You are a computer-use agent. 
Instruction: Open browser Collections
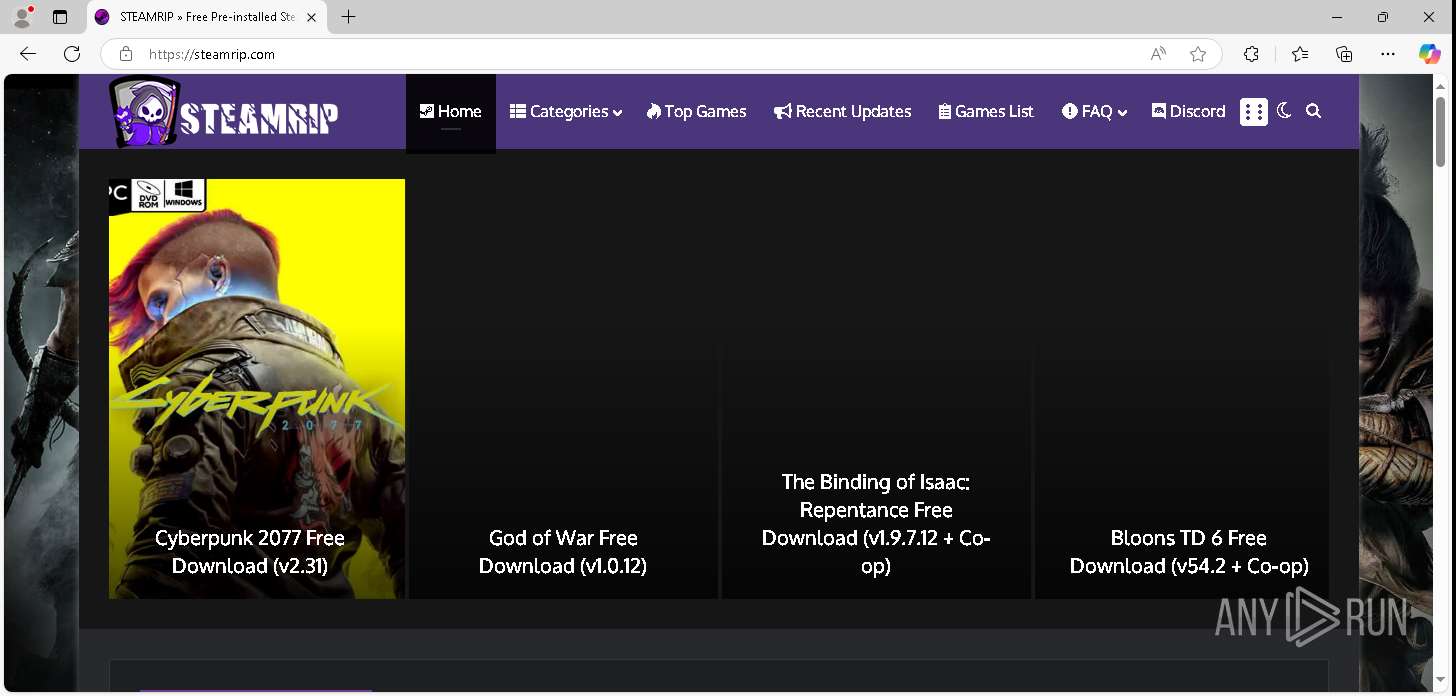[1344, 54]
